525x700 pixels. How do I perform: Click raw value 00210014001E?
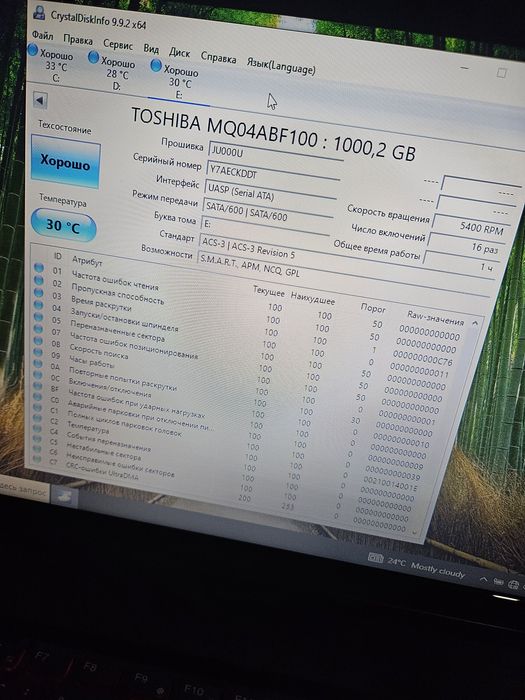(x=391, y=484)
